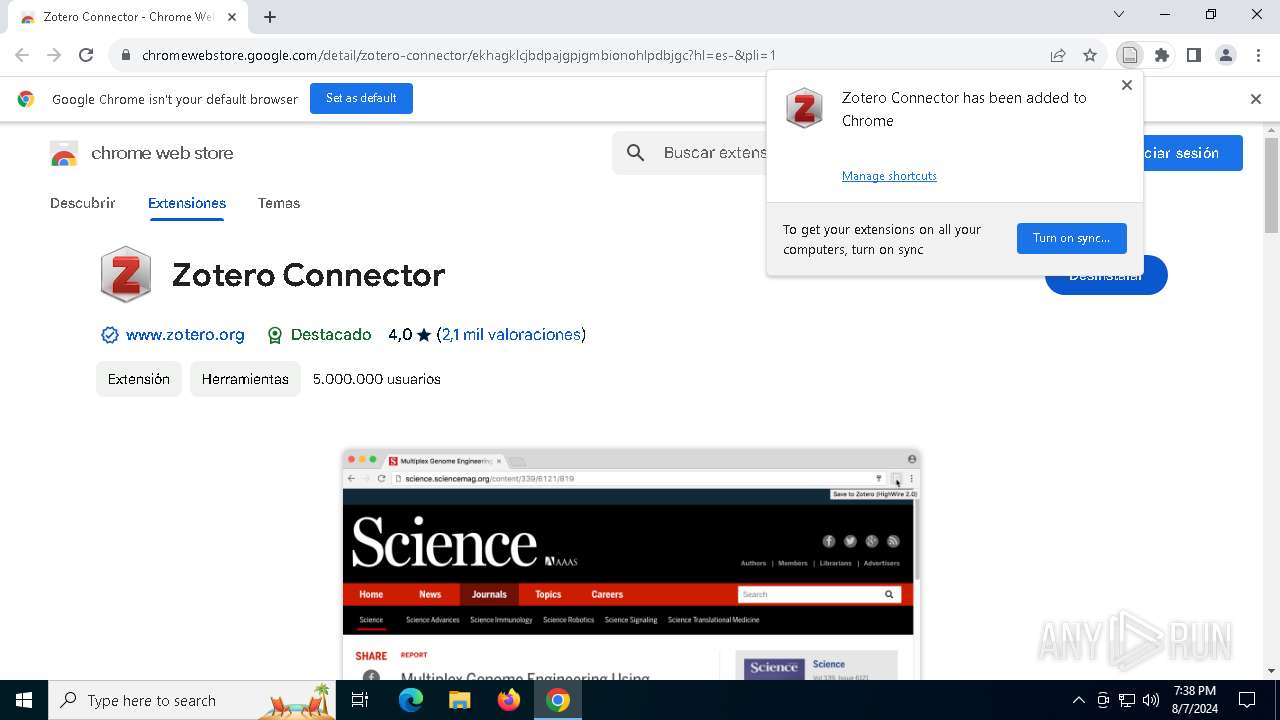This screenshot has width=1280, height=720.
Task: Click the 5.000.000 usuarios text
Action: (377, 379)
